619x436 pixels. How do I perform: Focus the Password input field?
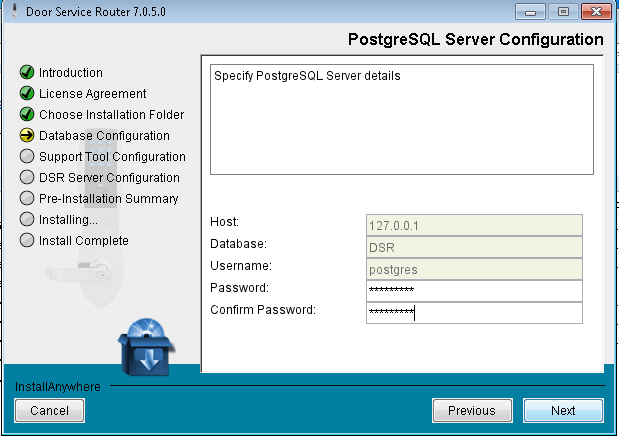pyautogui.click(x=474, y=291)
